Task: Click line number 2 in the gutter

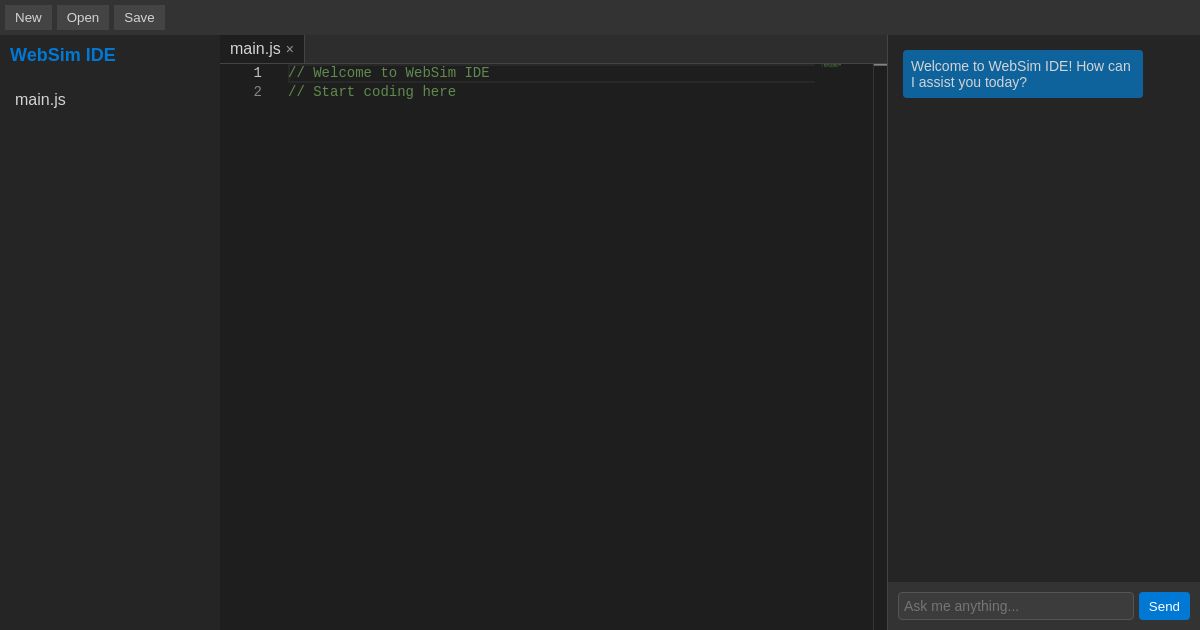Action: click(257, 91)
